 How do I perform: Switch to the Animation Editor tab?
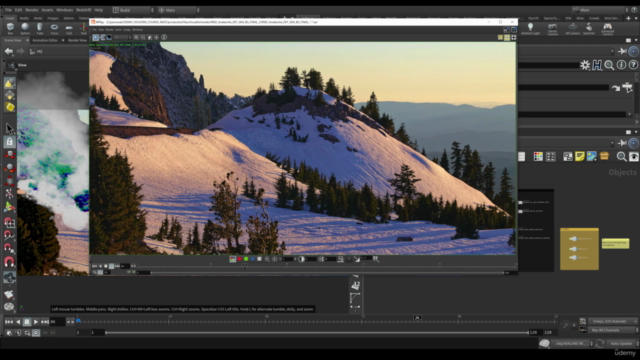pyautogui.click(x=45, y=40)
